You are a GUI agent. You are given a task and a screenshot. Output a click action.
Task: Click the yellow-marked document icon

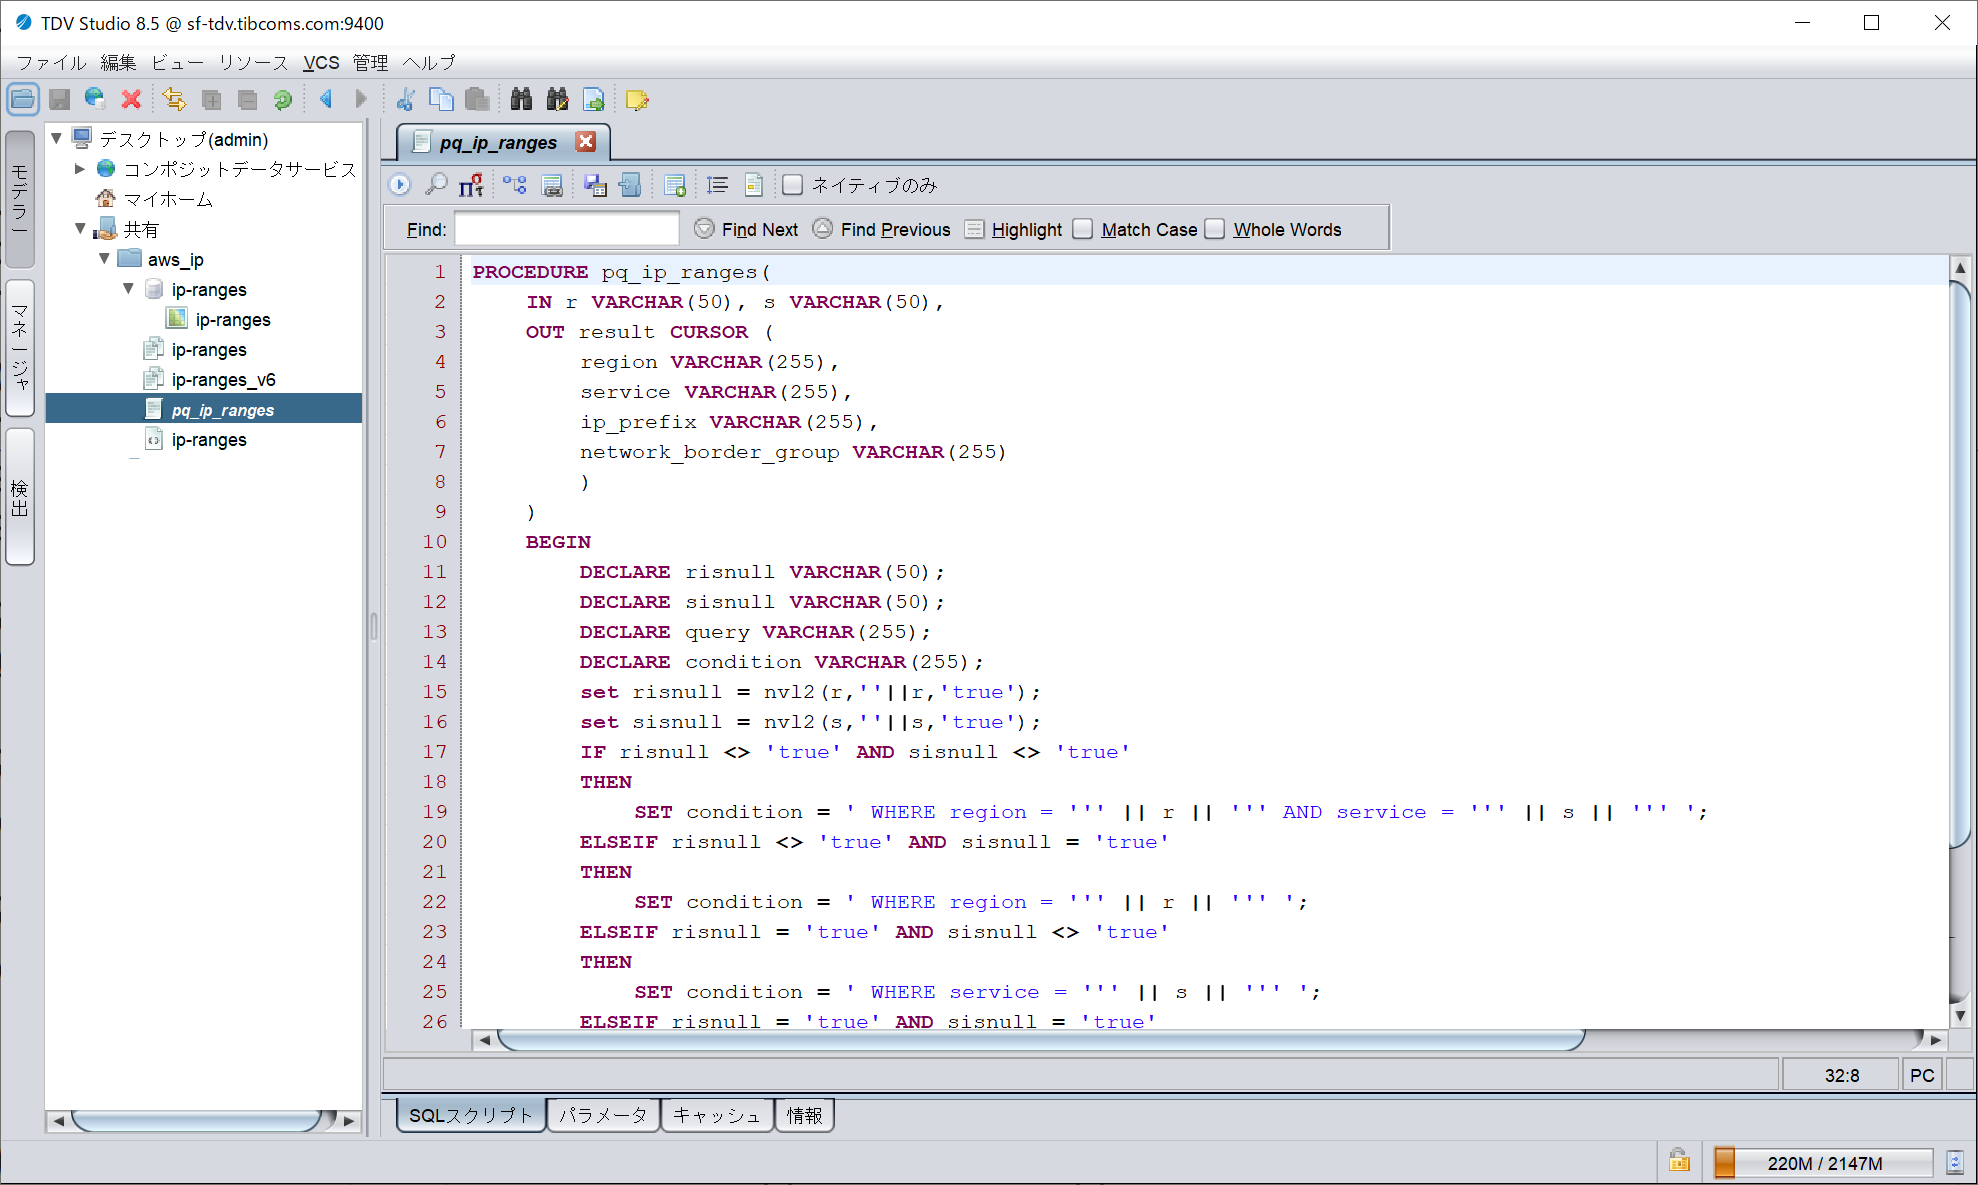point(754,185)
